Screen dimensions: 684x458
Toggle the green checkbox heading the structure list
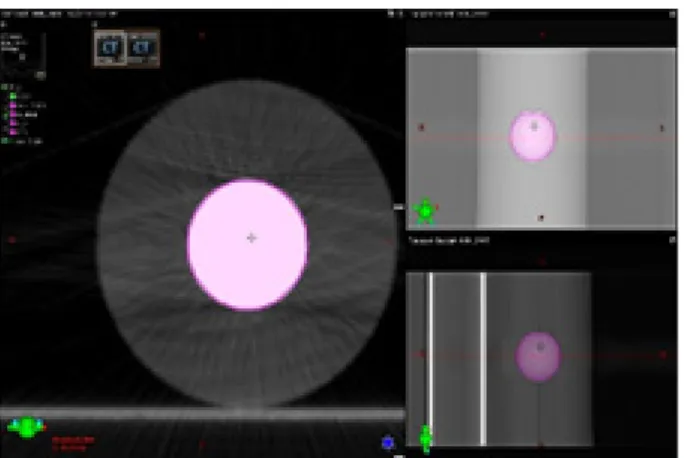coord(4,87)
